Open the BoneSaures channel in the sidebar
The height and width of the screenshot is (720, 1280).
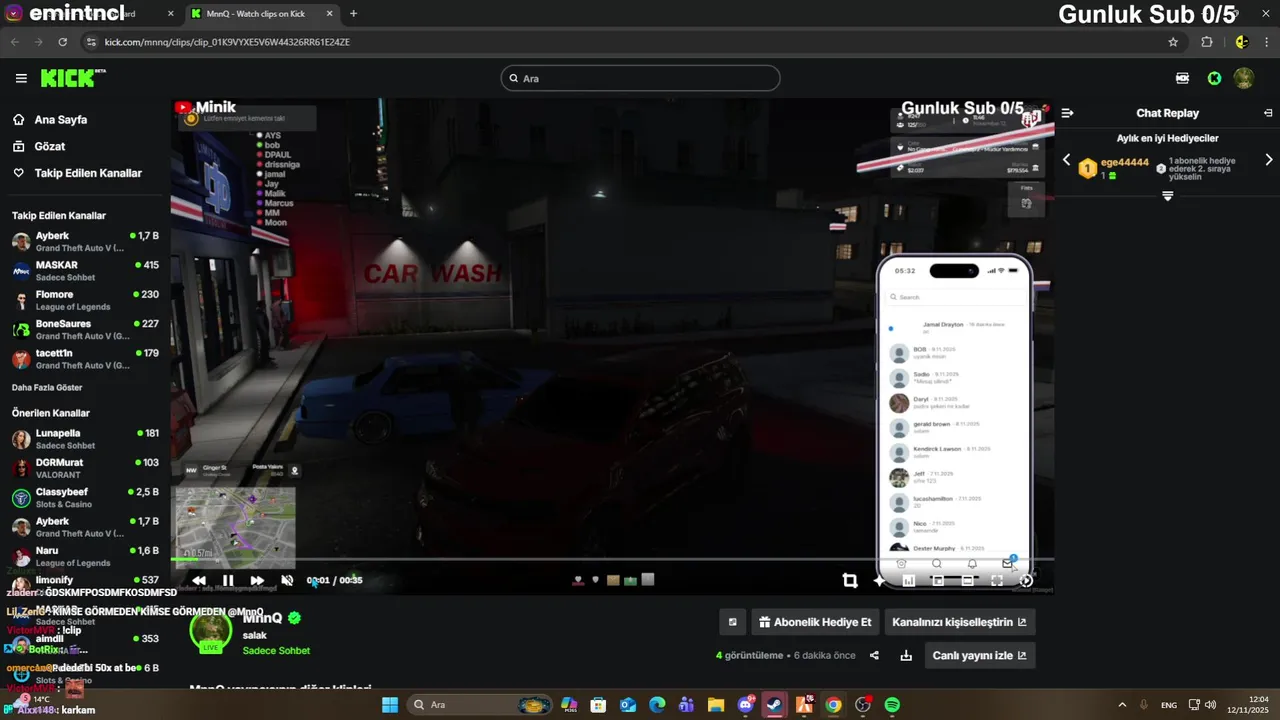[x=85, y=329]
